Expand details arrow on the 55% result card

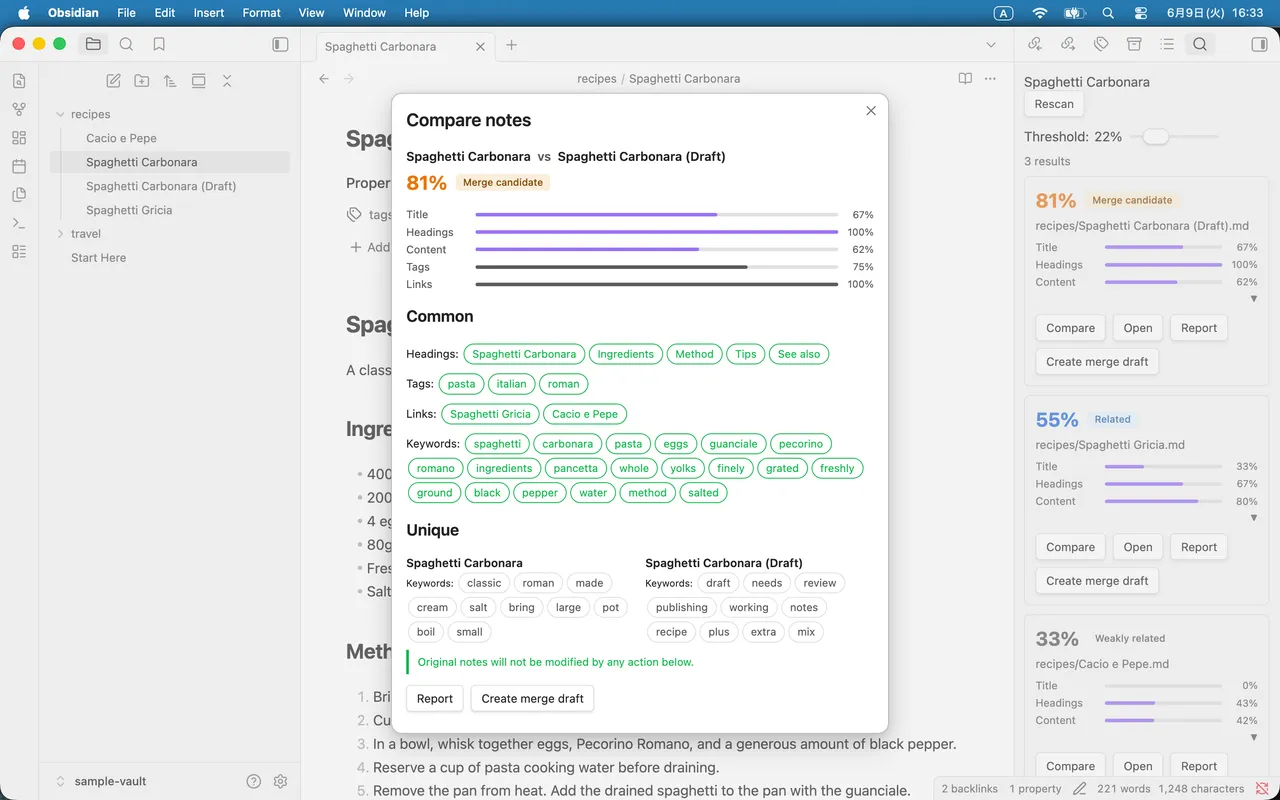point(1254,518)
